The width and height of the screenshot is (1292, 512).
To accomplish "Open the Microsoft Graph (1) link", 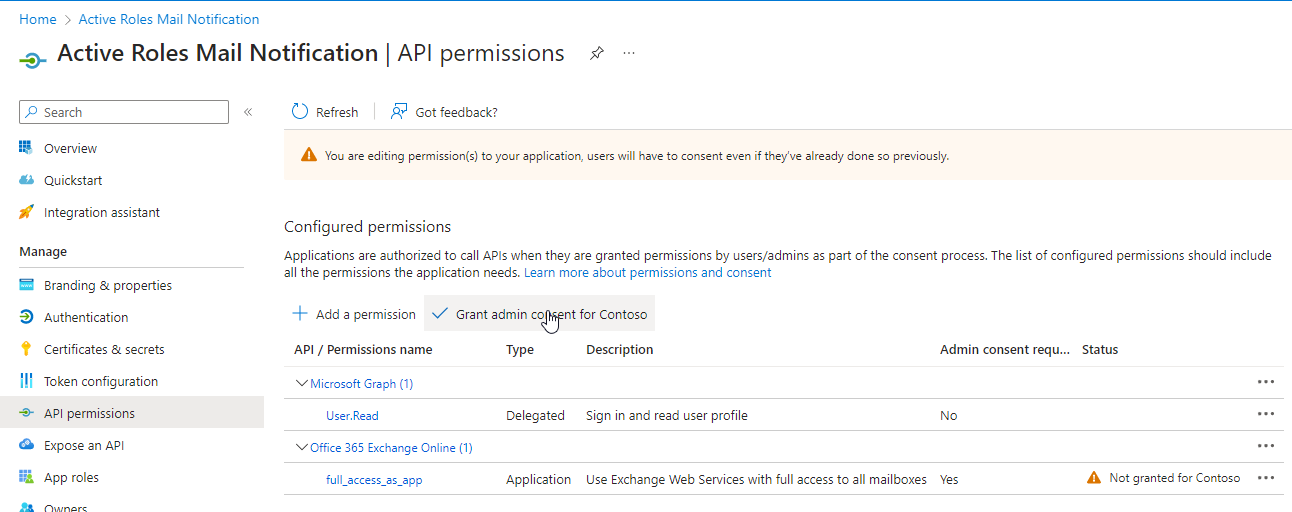I will click(x=361, y=383).
